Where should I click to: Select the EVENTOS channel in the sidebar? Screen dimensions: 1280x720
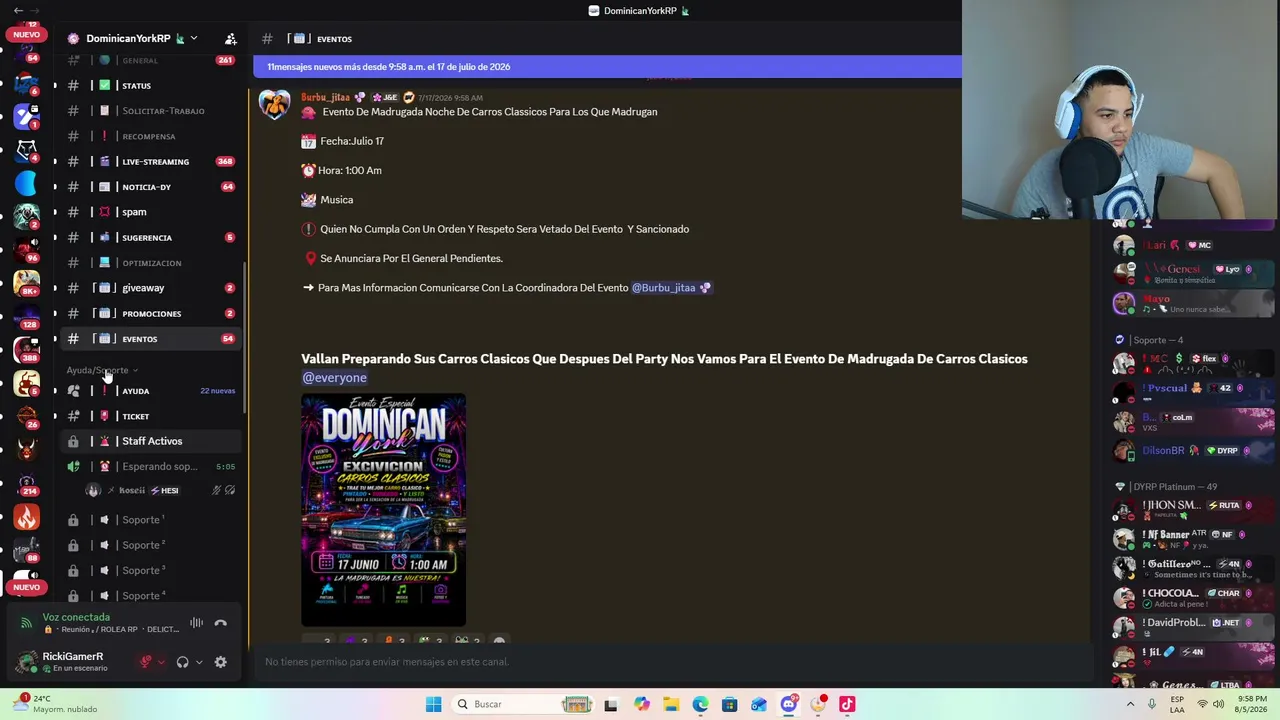pos(150,339)
